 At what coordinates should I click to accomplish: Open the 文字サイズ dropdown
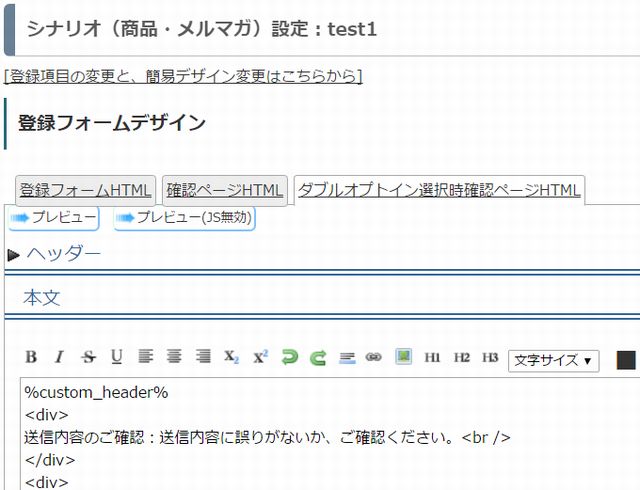tap(554, 361)
